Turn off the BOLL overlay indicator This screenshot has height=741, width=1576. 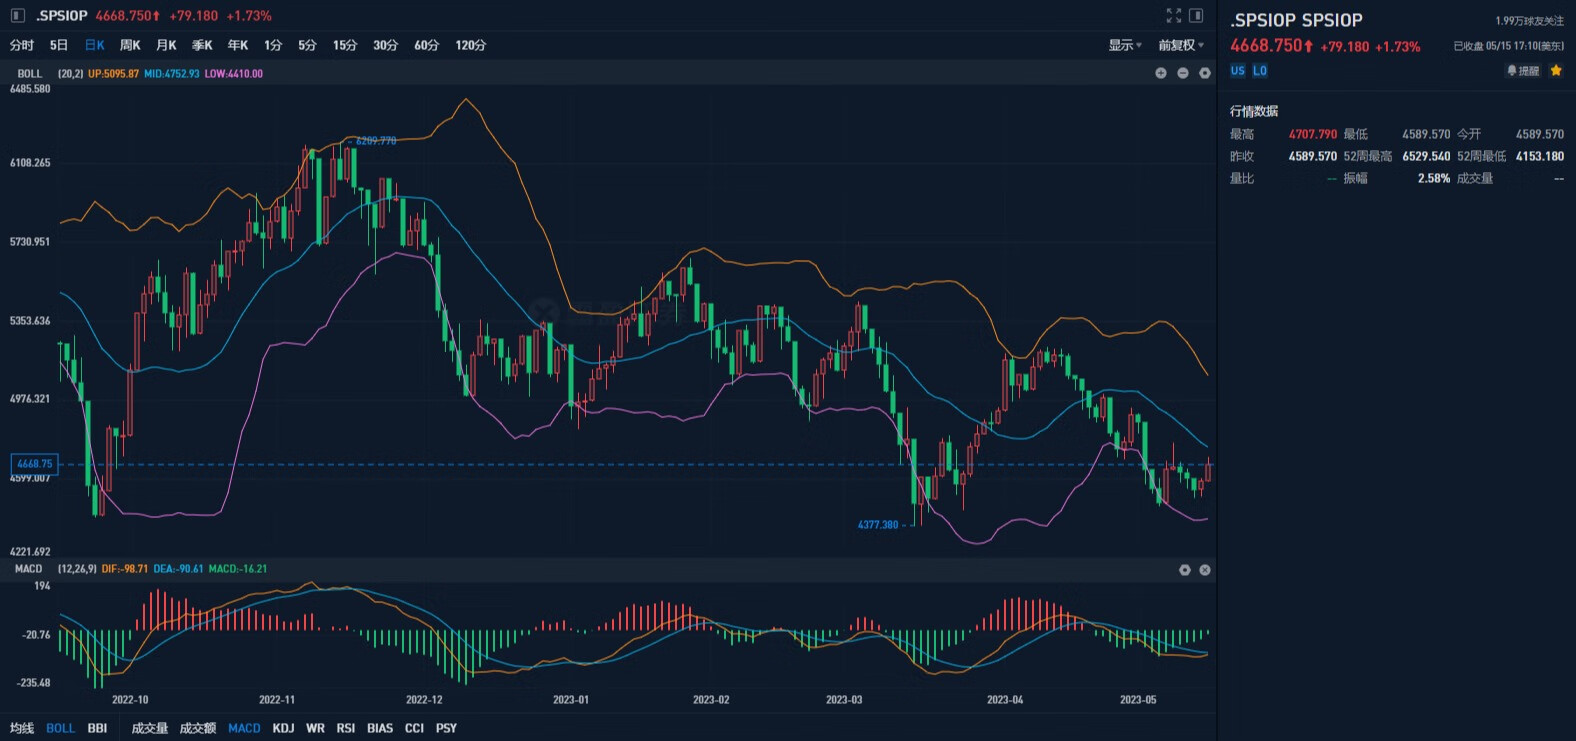point(60,728)
